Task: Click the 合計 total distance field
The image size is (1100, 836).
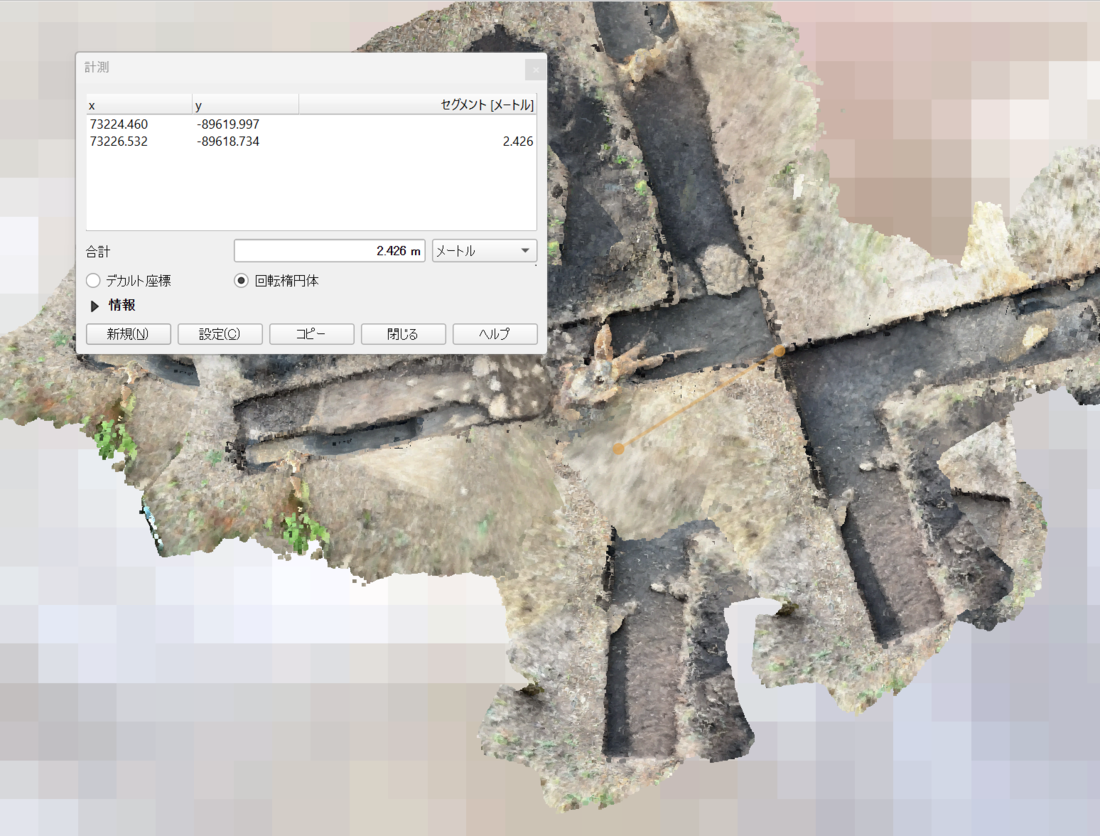Action: tap(330, 251)
